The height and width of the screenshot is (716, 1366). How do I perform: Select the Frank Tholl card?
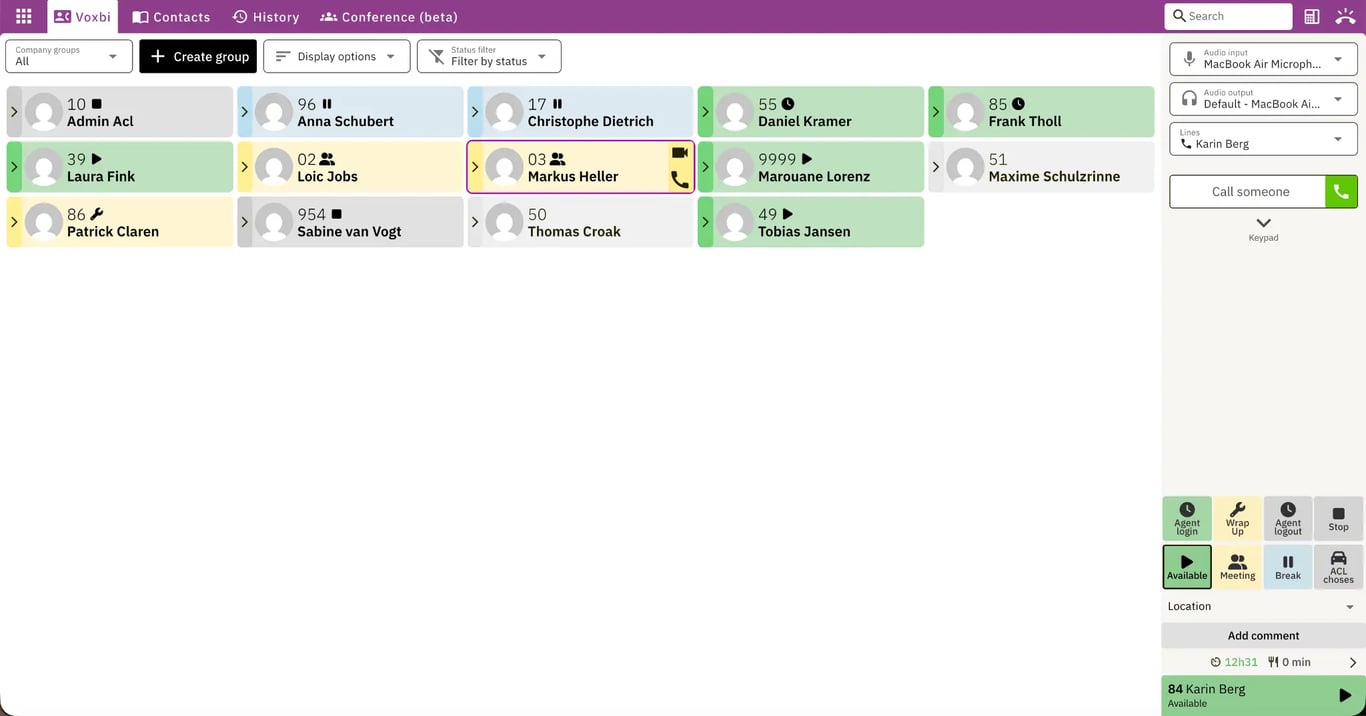point(1041,112)
